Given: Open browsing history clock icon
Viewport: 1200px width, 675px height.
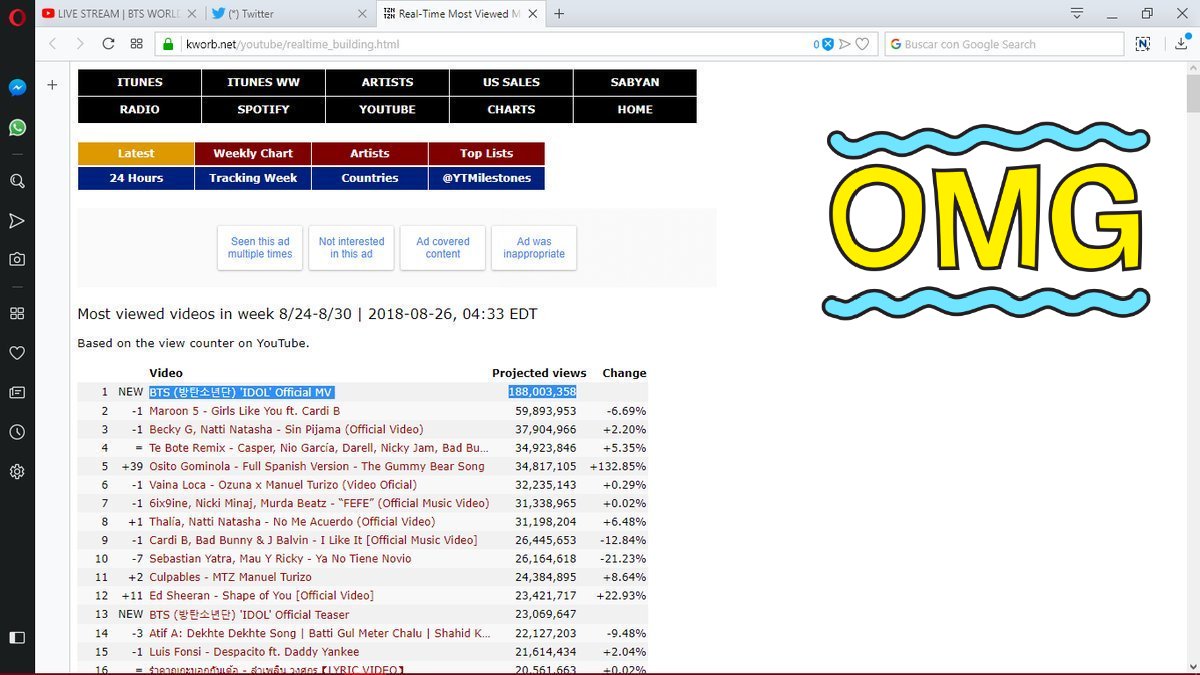Looking at the screenshot, I should (x=17, y=432).
